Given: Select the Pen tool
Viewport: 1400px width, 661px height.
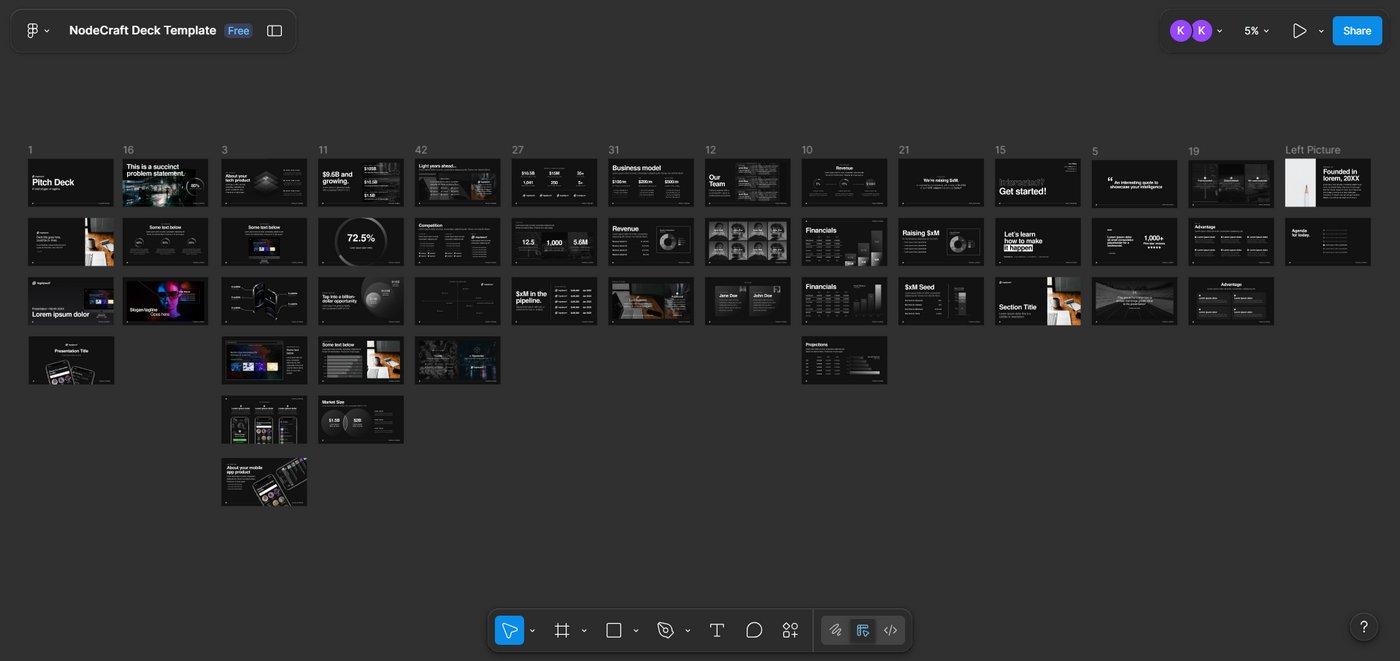Looking at the screenshot, I should [665, 630].
